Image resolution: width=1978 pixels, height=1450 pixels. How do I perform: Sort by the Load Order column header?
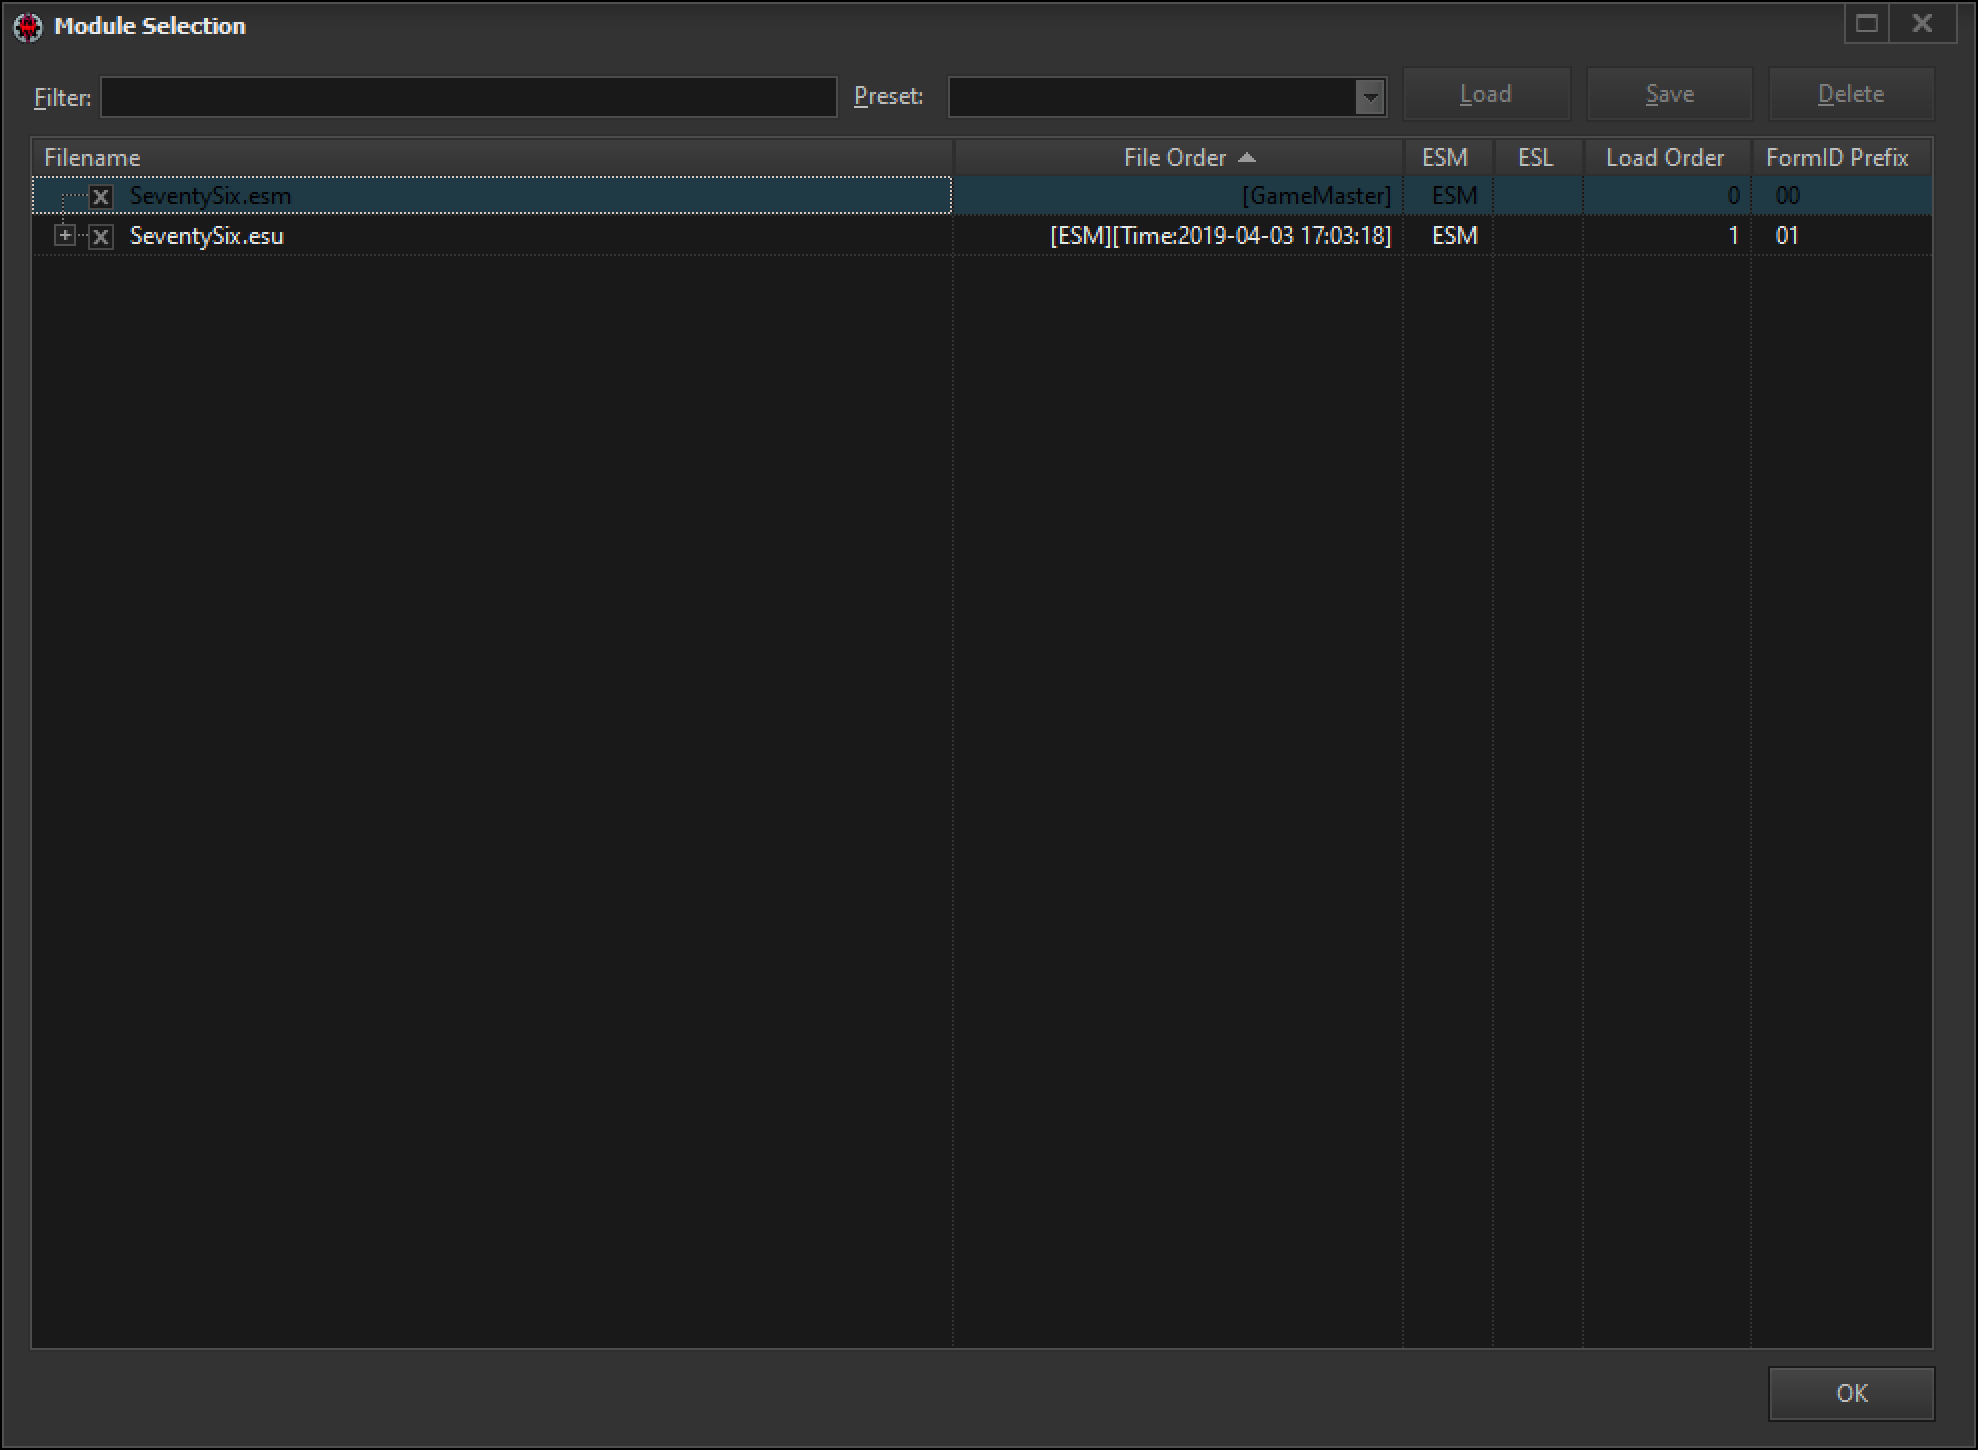[1664, 158]
